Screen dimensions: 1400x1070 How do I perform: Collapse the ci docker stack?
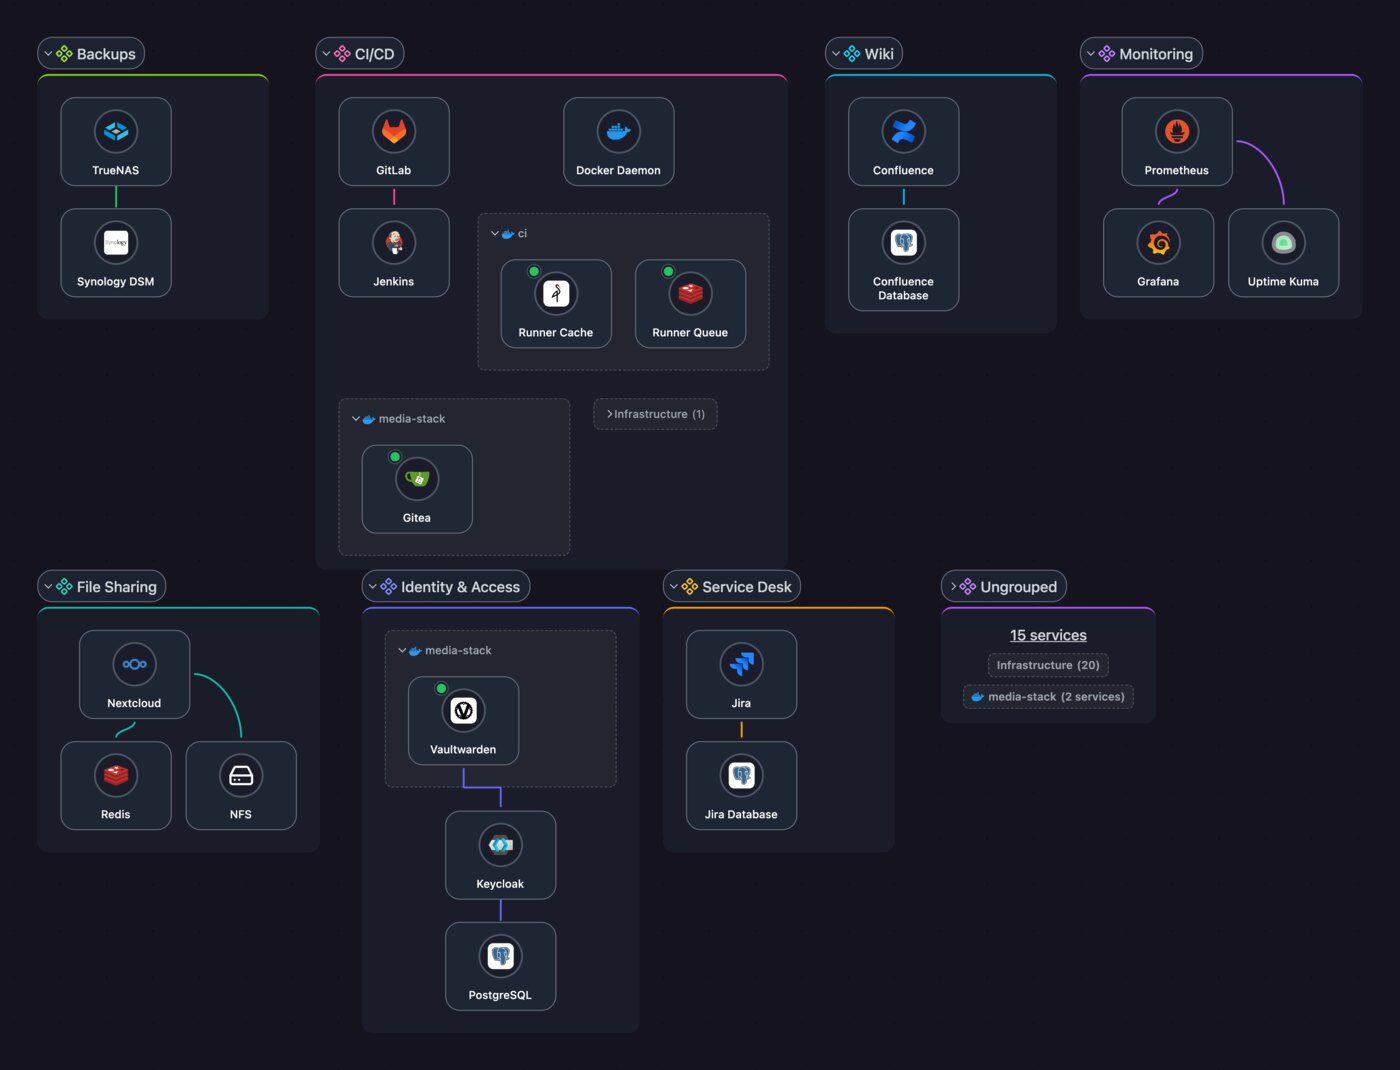point(495,234)
